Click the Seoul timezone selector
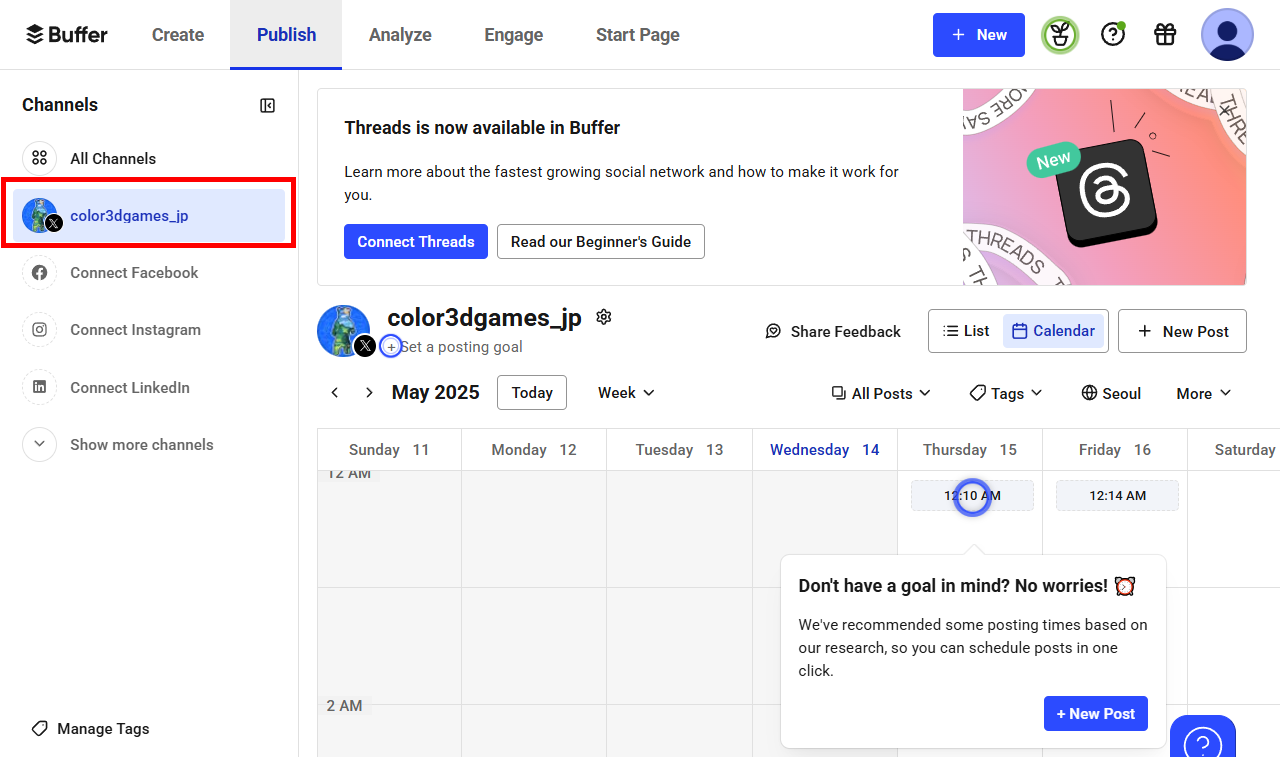Image resolution: width=1280 pixels, height=757 pixels. click(x=1111, y=393)
